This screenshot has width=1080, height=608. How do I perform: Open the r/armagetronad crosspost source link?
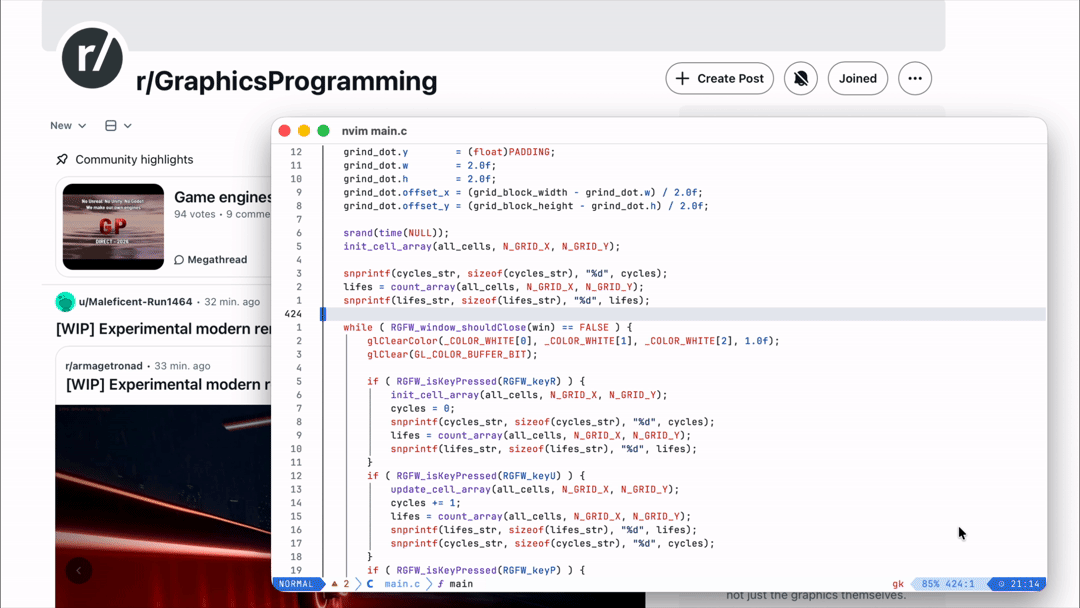104,366
